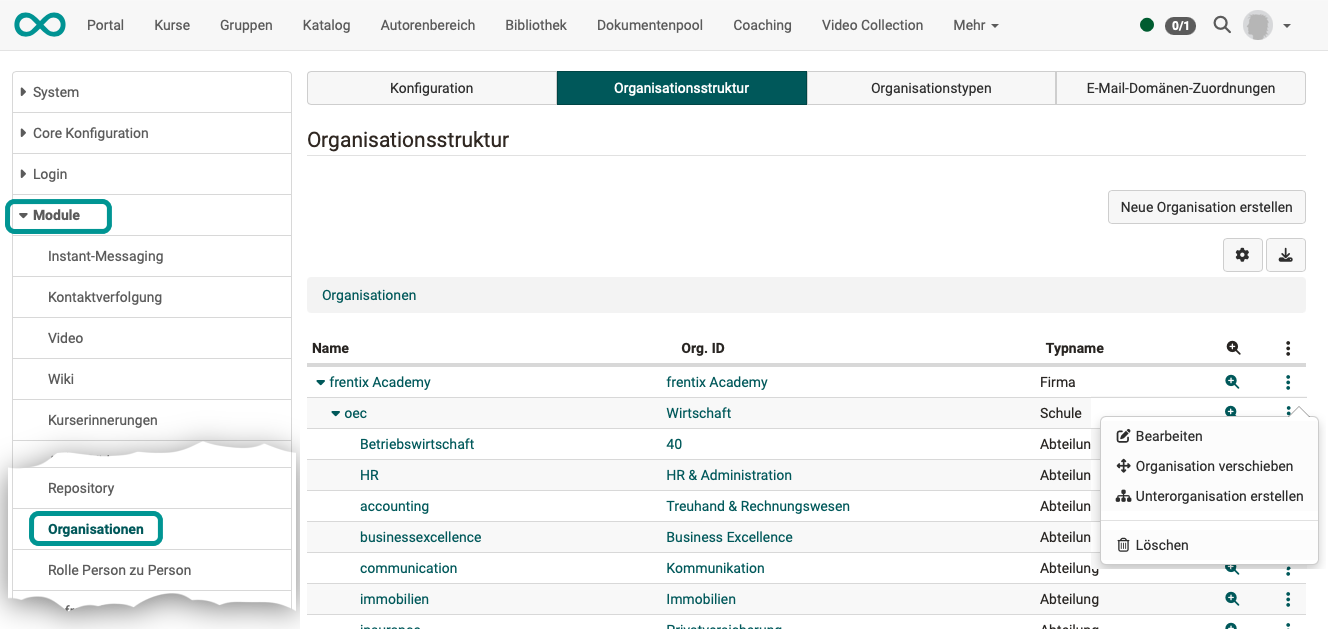
Task: Click the OpenOlat infinity logo
Action: pos(39,24)
